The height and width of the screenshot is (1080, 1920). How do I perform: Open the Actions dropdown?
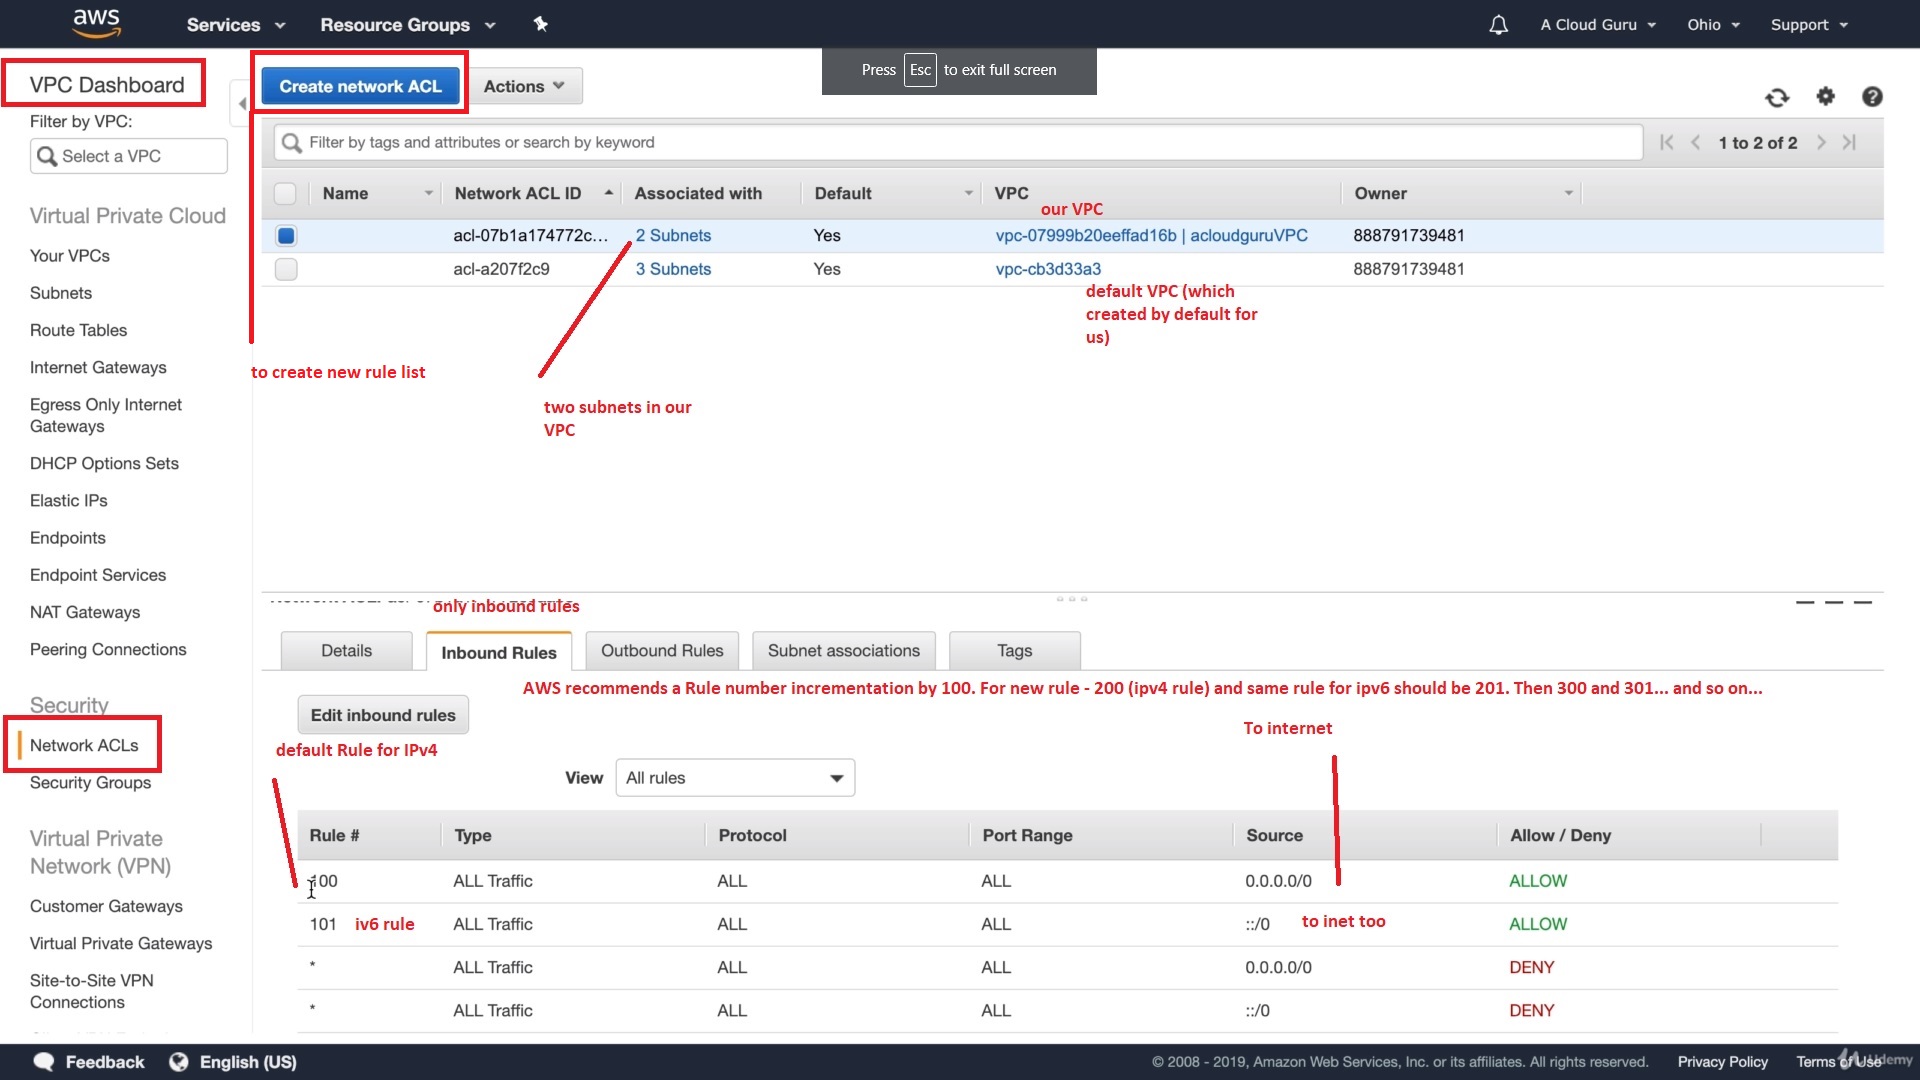[524, 86]
